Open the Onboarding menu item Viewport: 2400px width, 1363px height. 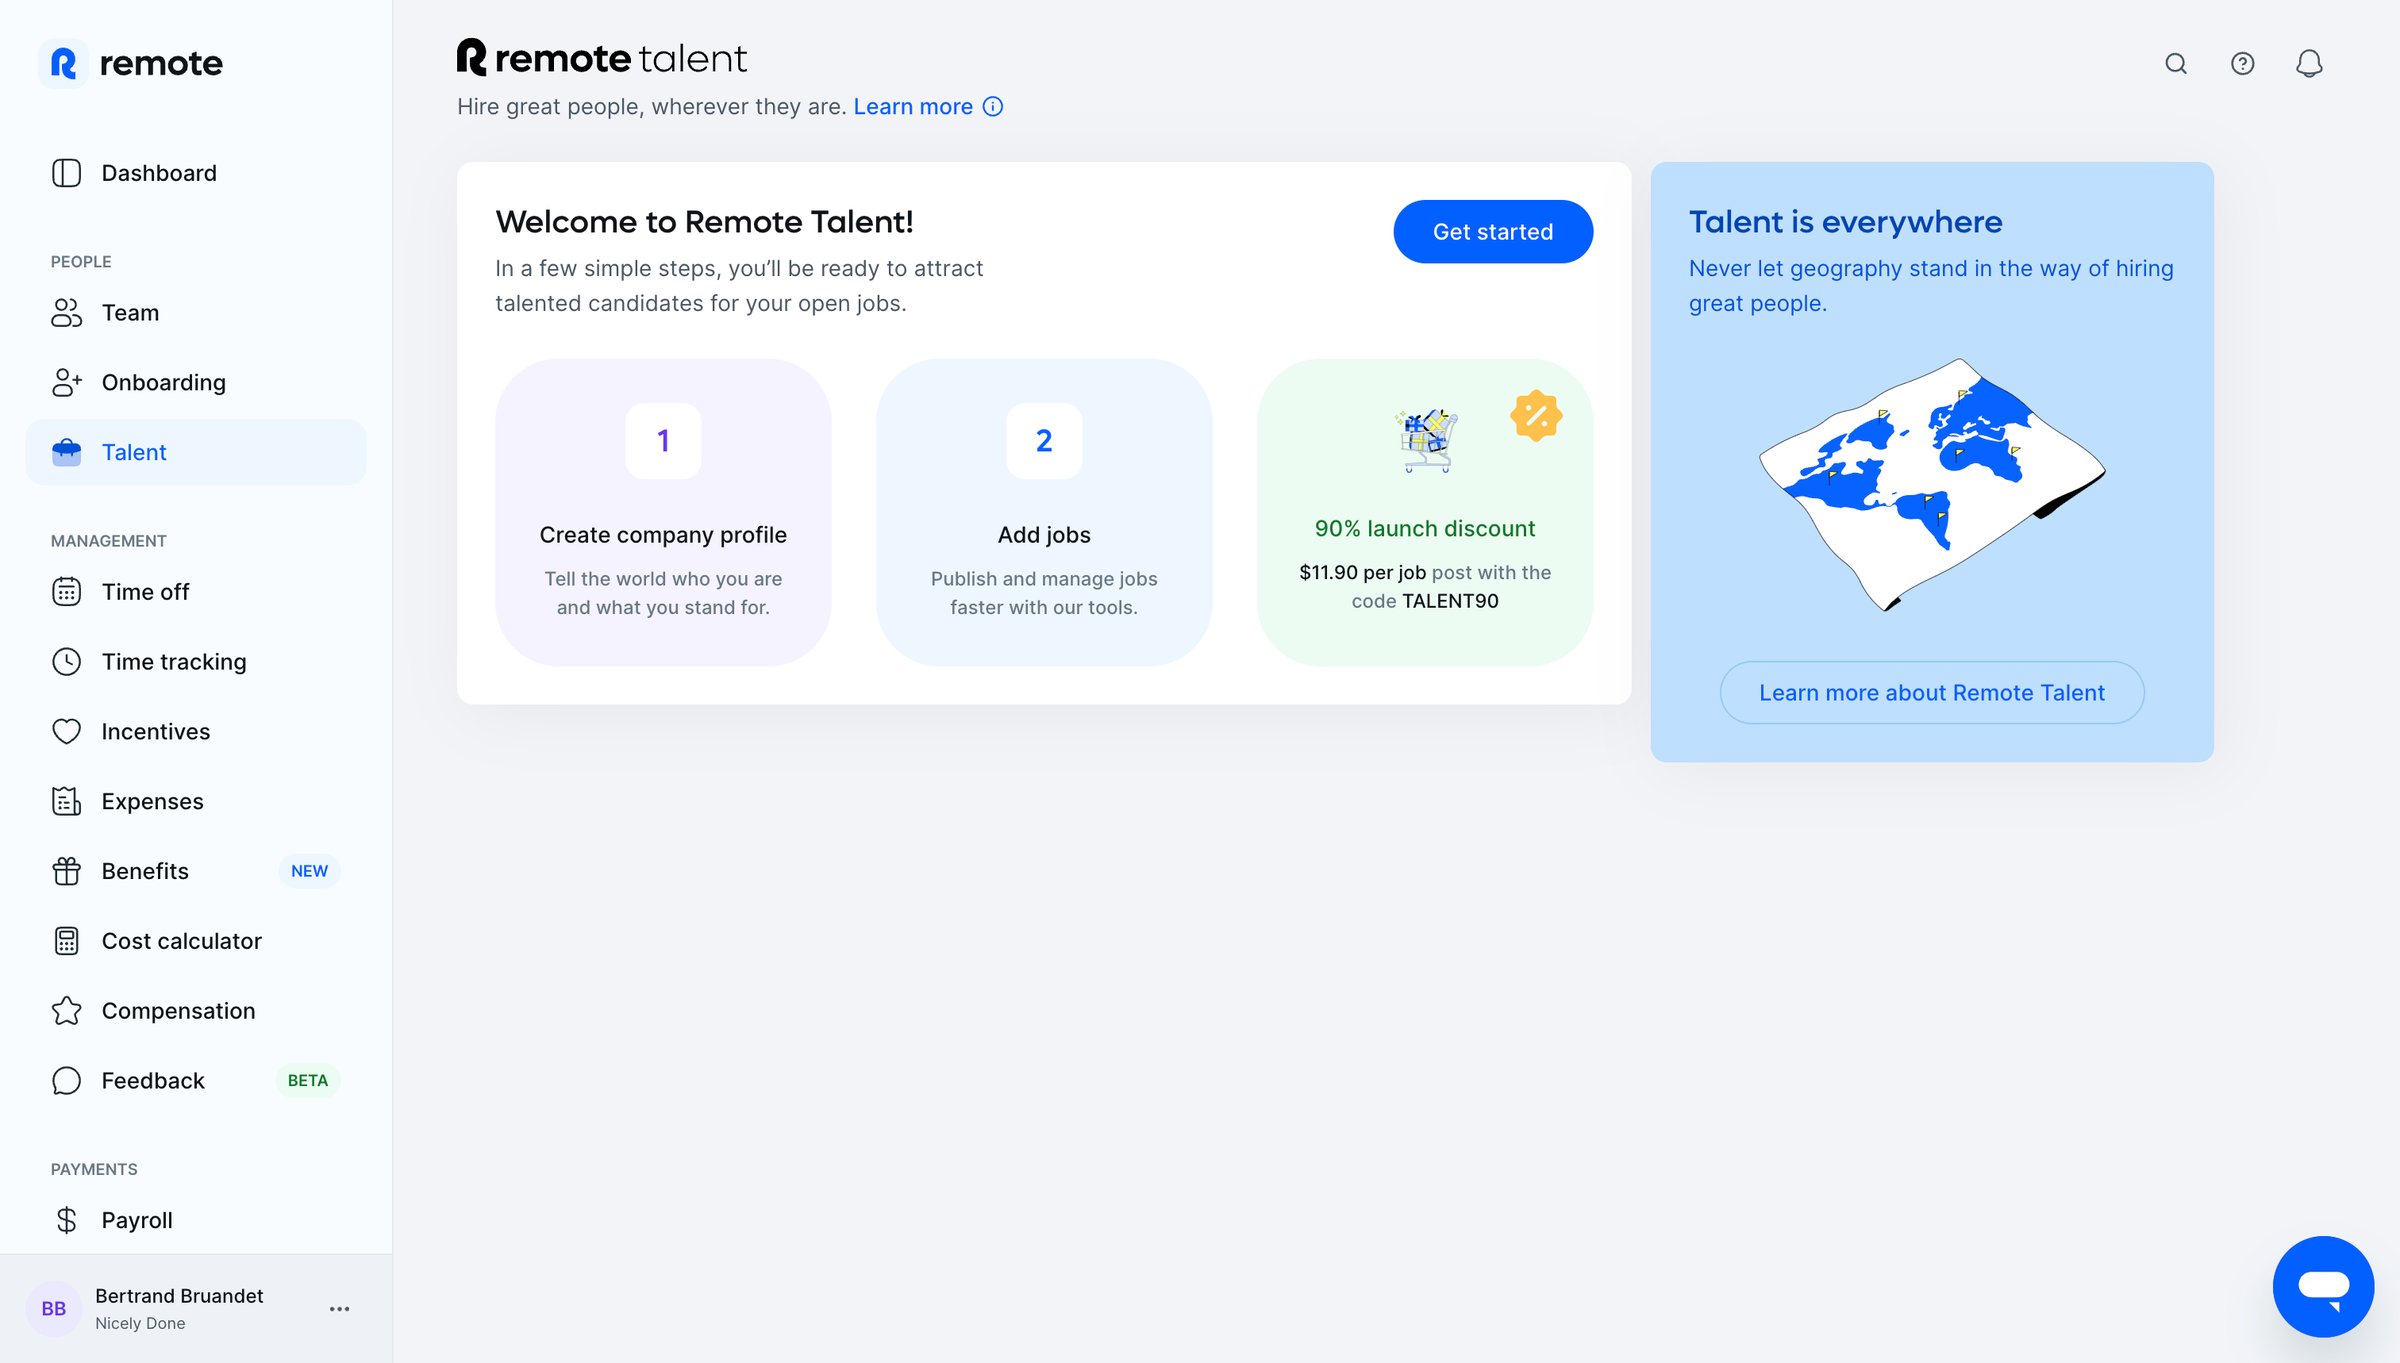[196, 383]
